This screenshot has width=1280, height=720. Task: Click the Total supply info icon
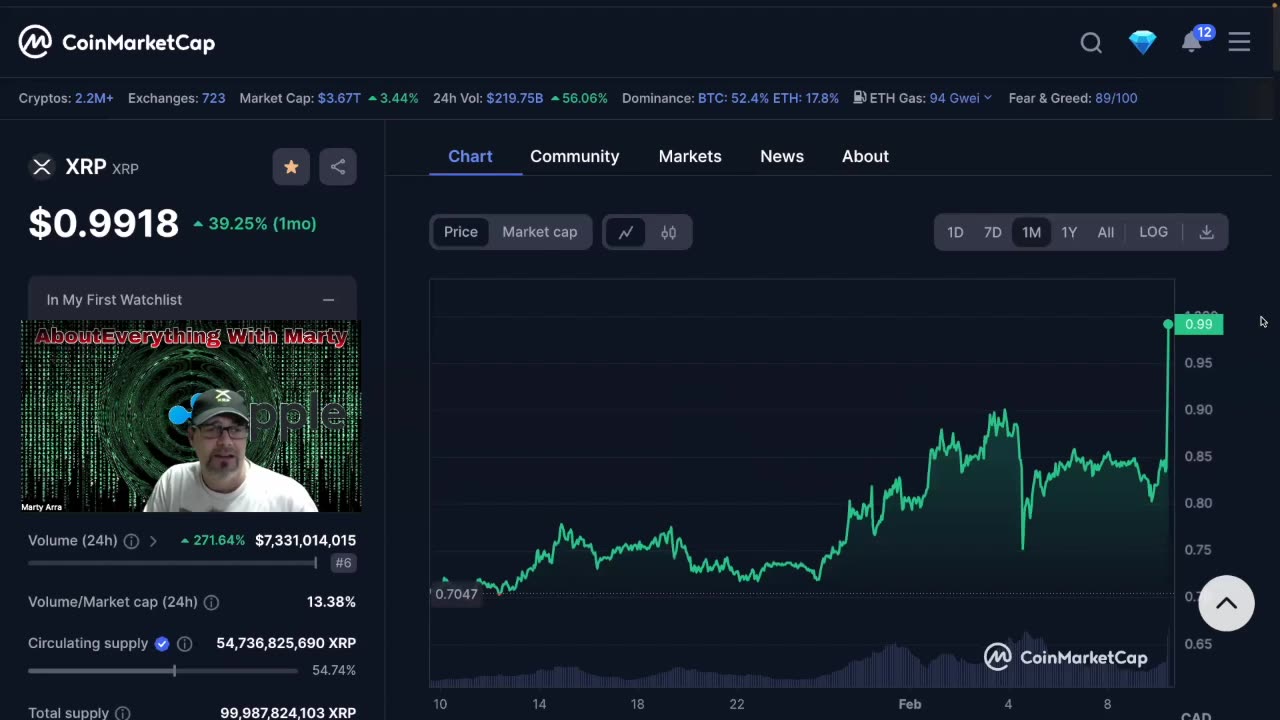click(122, 713)
